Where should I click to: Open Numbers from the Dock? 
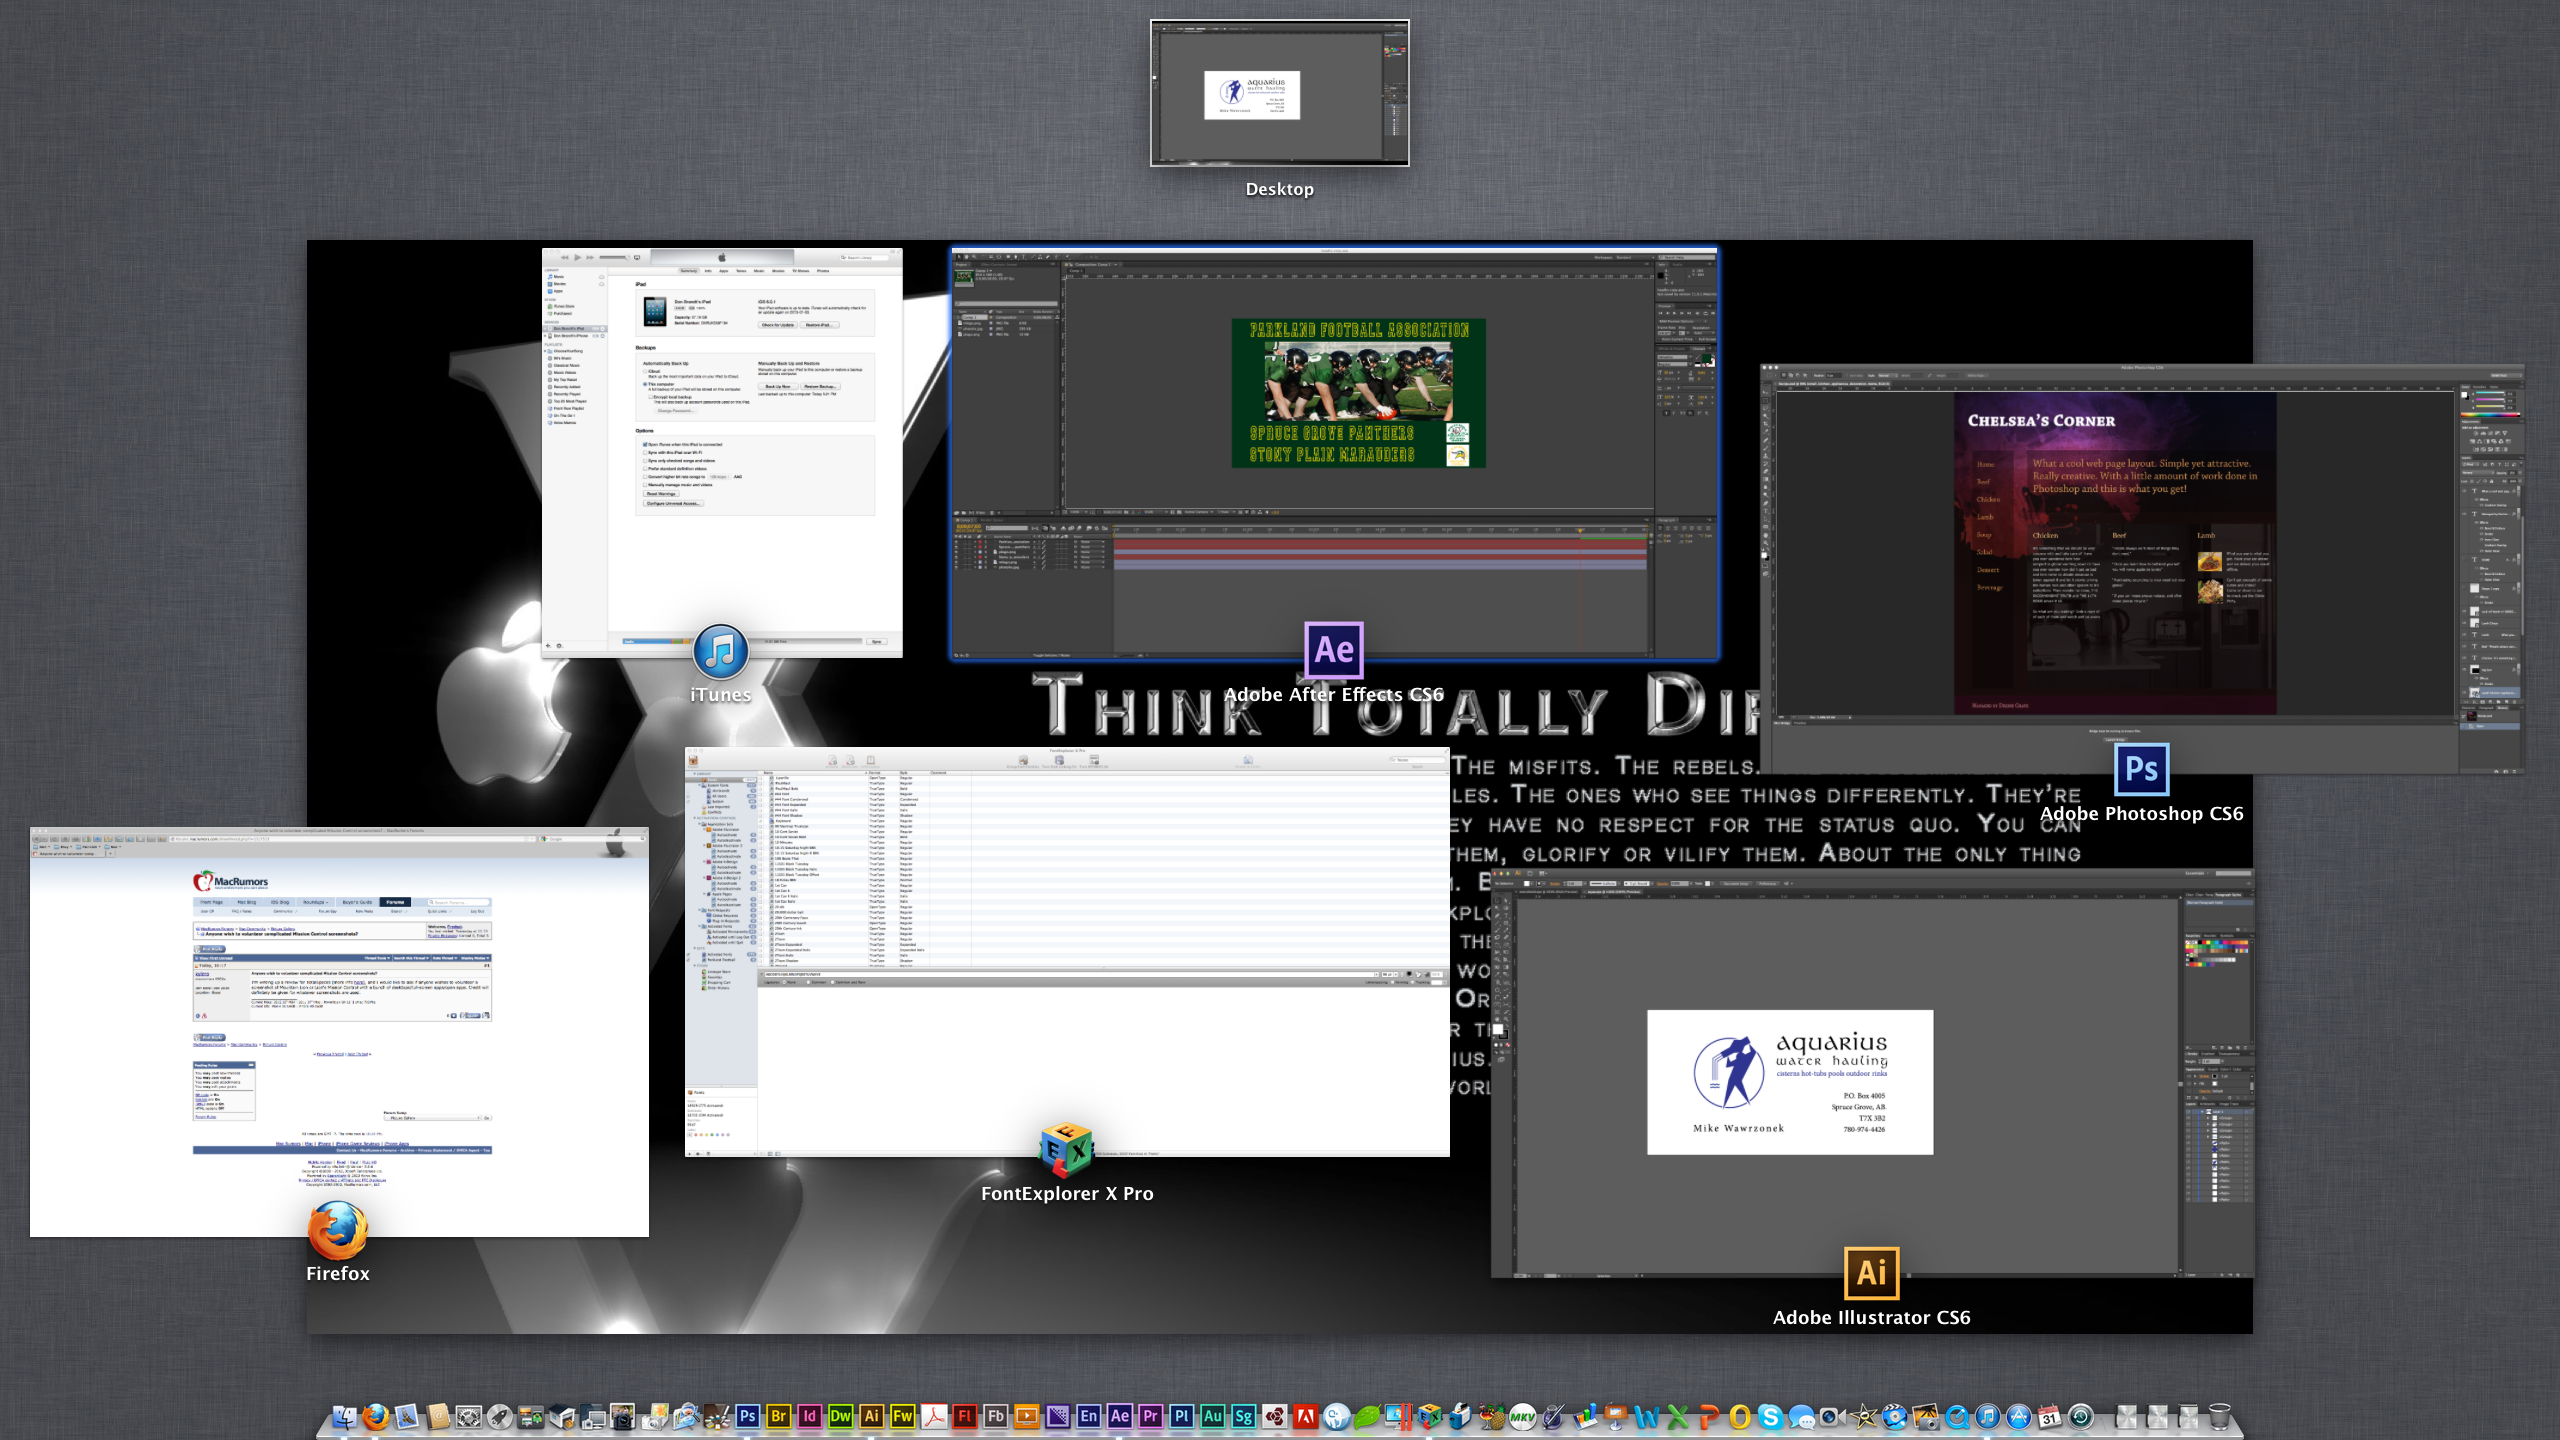tap(1585, 1416)
